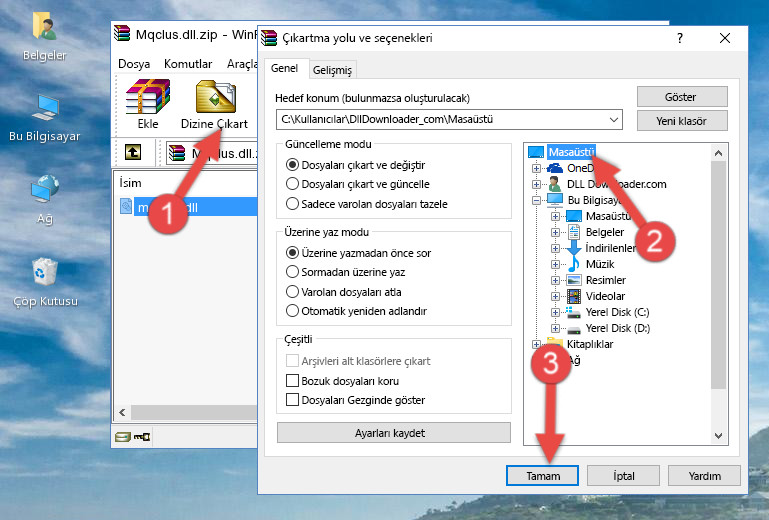Select the Videolar film icon in tree
Viewport: 769px width, 520px height.
click(x=573, y=296)
